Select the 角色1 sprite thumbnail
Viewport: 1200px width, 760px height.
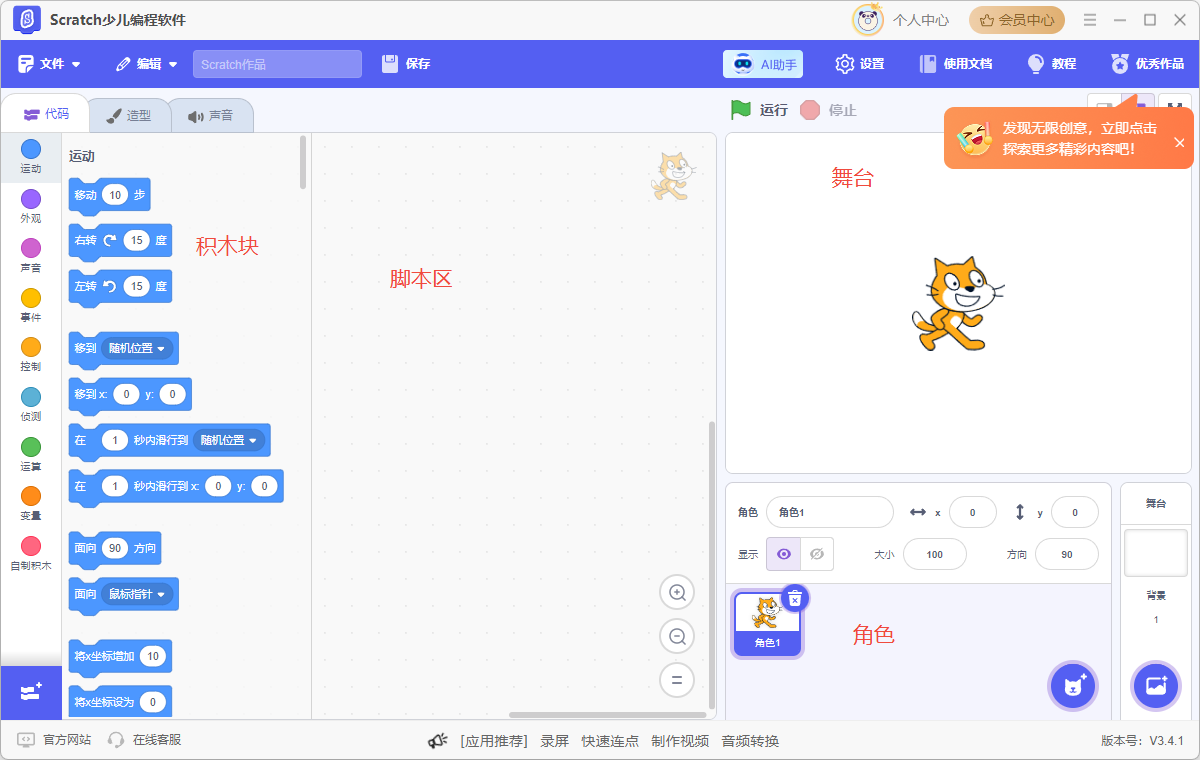coord(767,624)
